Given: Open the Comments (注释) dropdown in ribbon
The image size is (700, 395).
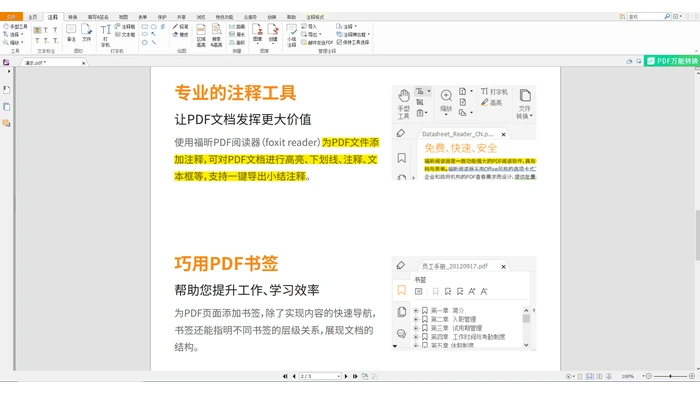Looking at the screenshot, I should coord(355,27).
